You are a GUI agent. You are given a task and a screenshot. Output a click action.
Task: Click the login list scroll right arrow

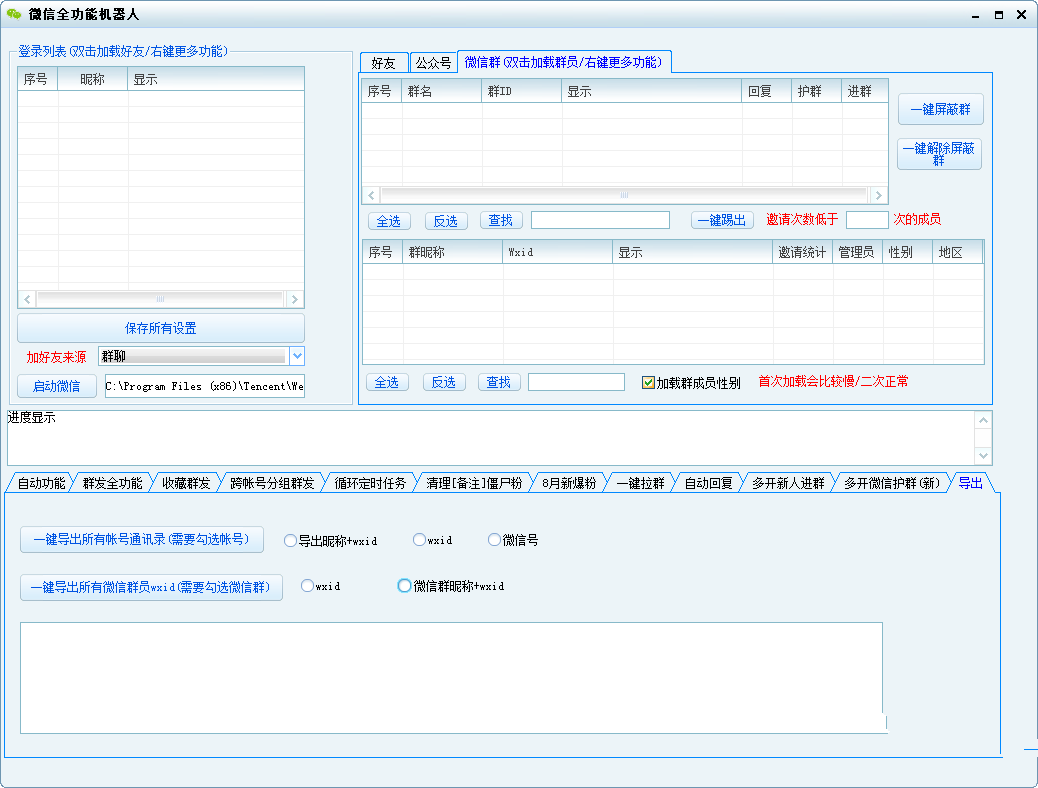[295, 299]
